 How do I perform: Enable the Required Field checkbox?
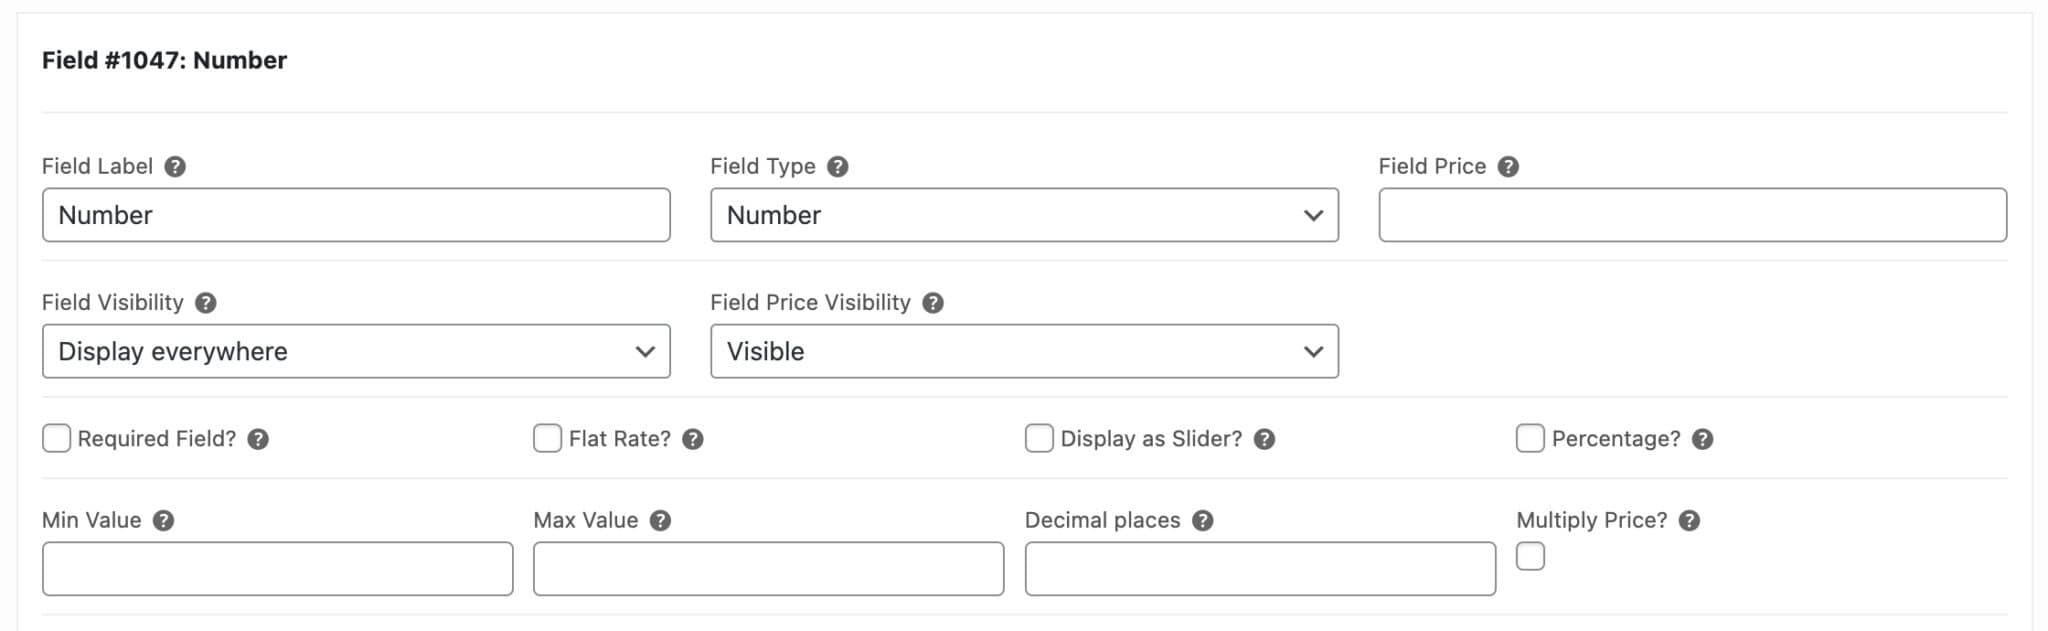click(x=56, y=438)
